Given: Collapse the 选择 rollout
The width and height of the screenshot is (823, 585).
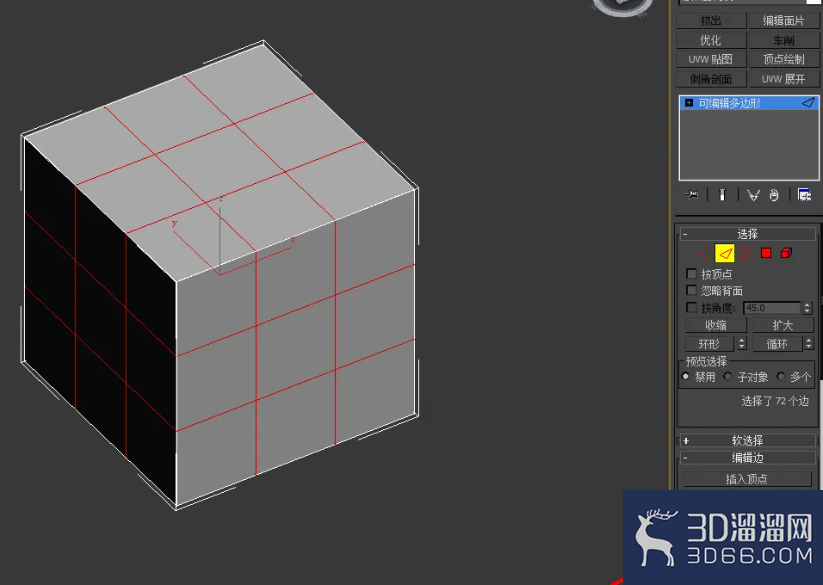Looking at the screenshot, I should click(x=748, y=234).
